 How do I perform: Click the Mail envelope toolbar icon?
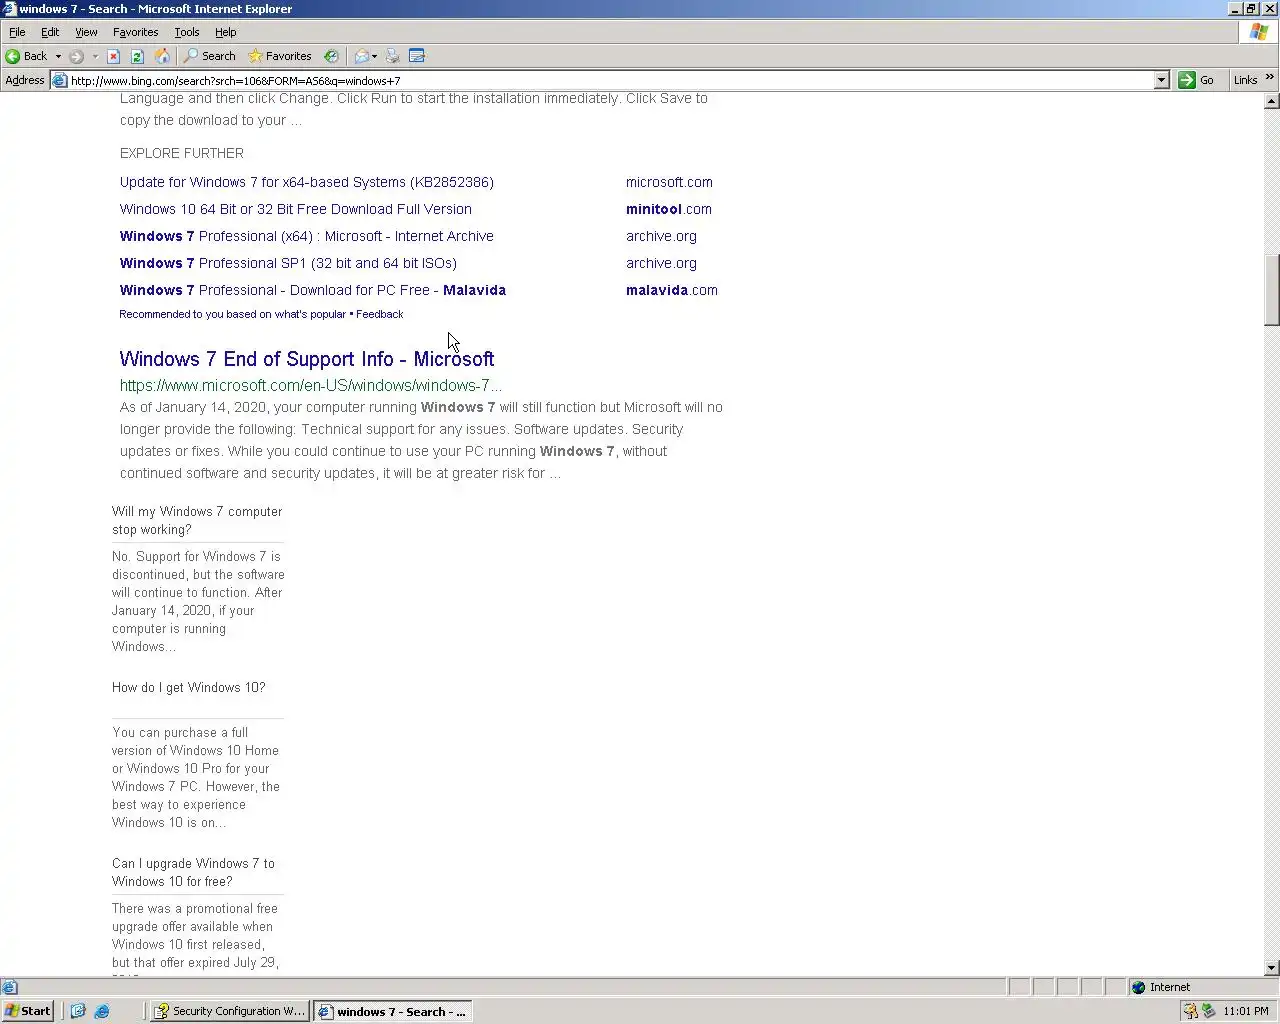tap(361, 56)
